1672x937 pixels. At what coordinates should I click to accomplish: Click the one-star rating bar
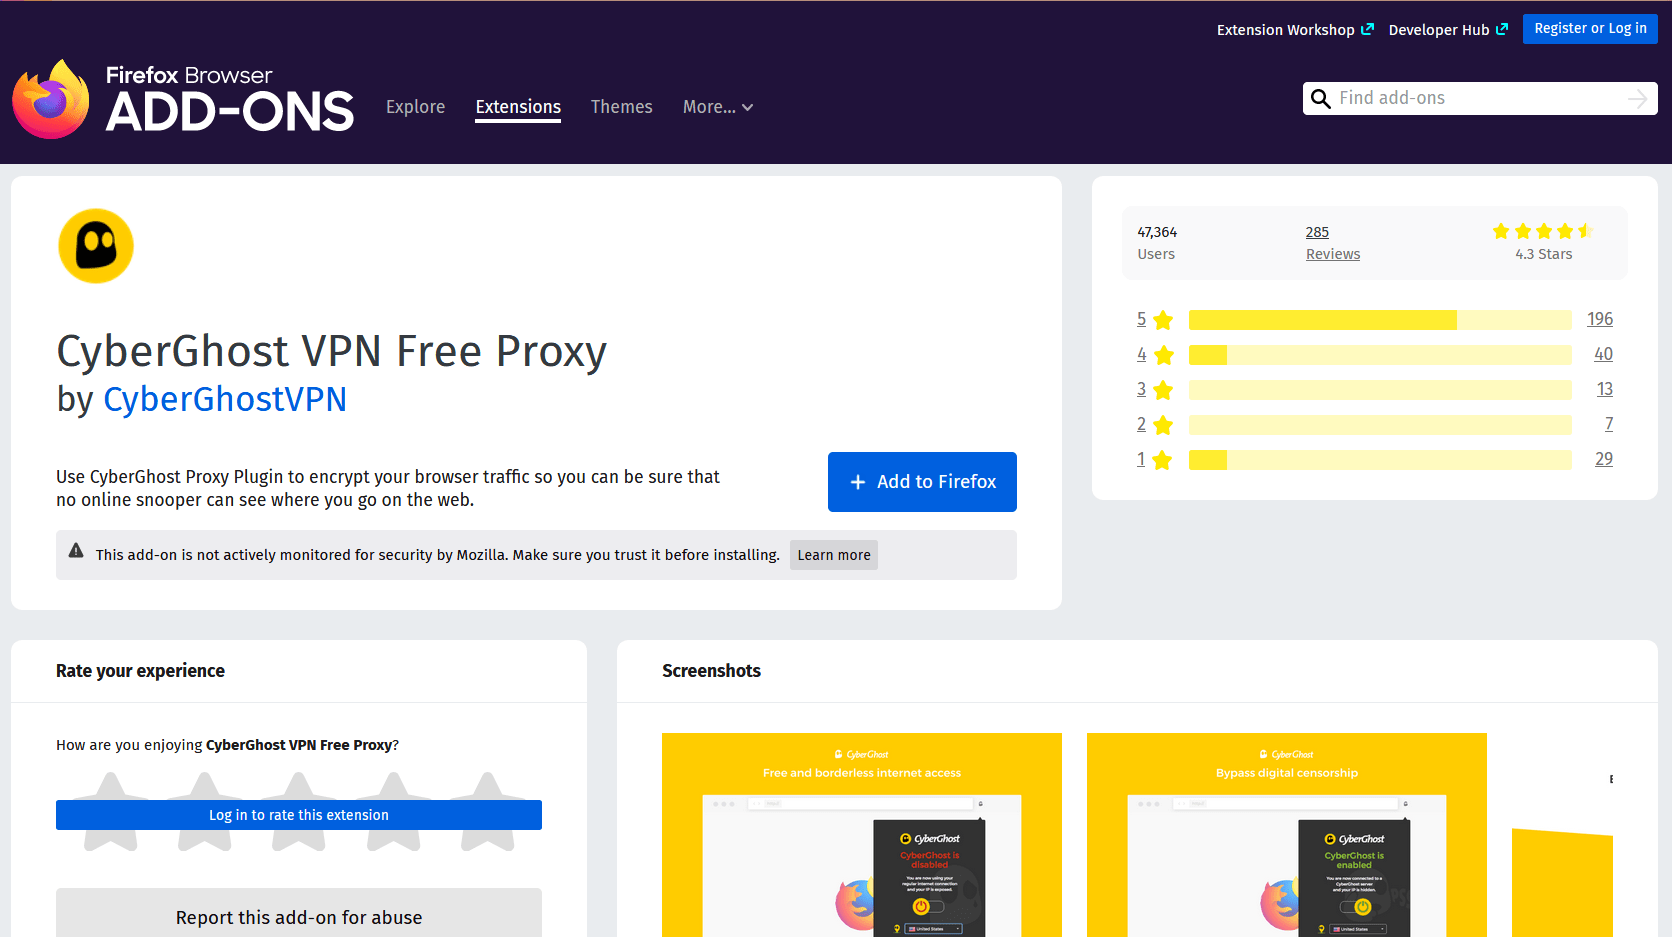[1380, 460]
